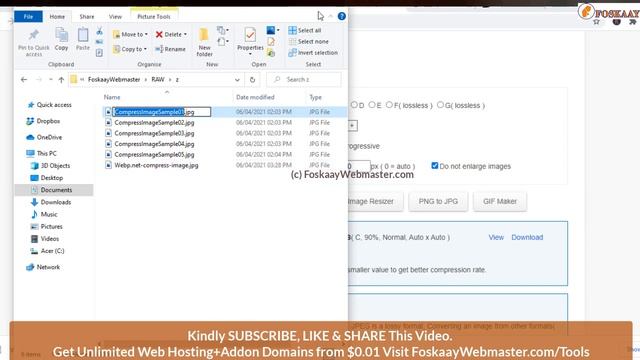The width and height of the screenshot is (640, 360).
Task: Open 3D Objects folder in sidebar
Action: click(x=50, y=166)
